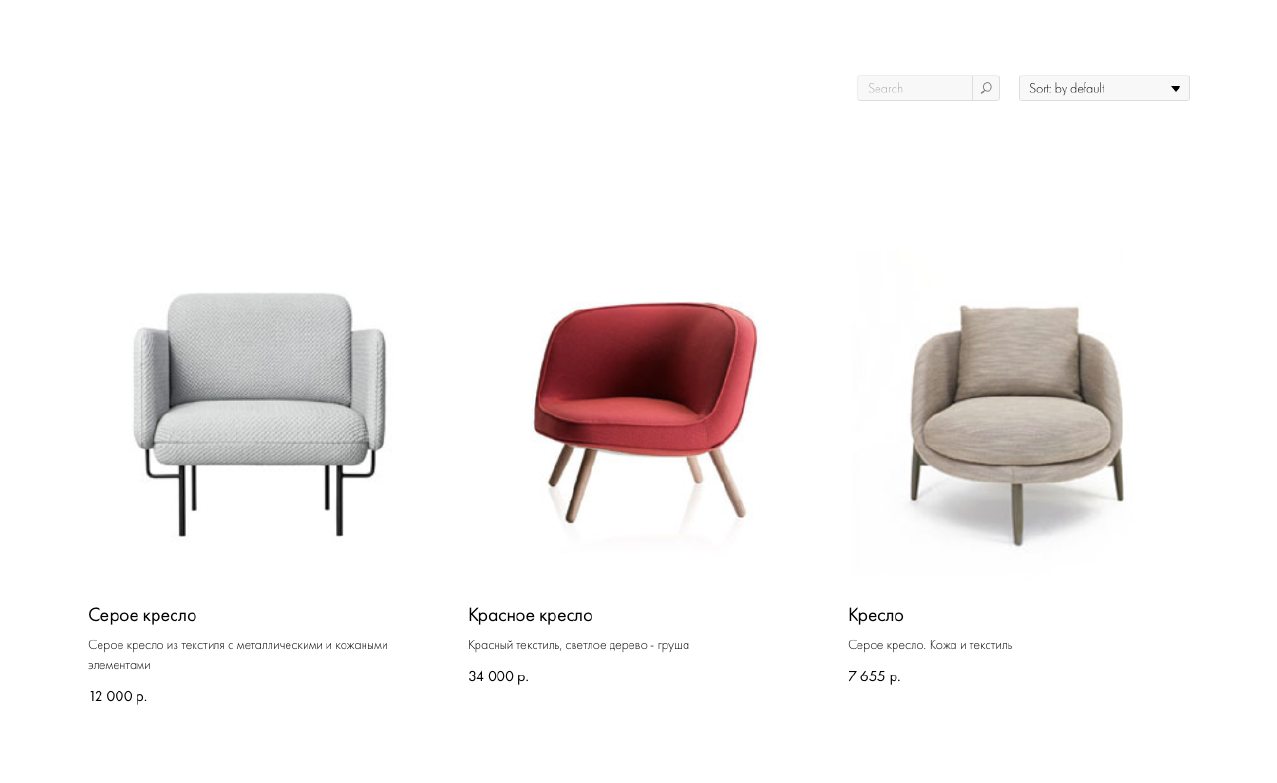The image size is (1277, 783).
Task: Click the magnifier search icon
Action: [986, 88]
